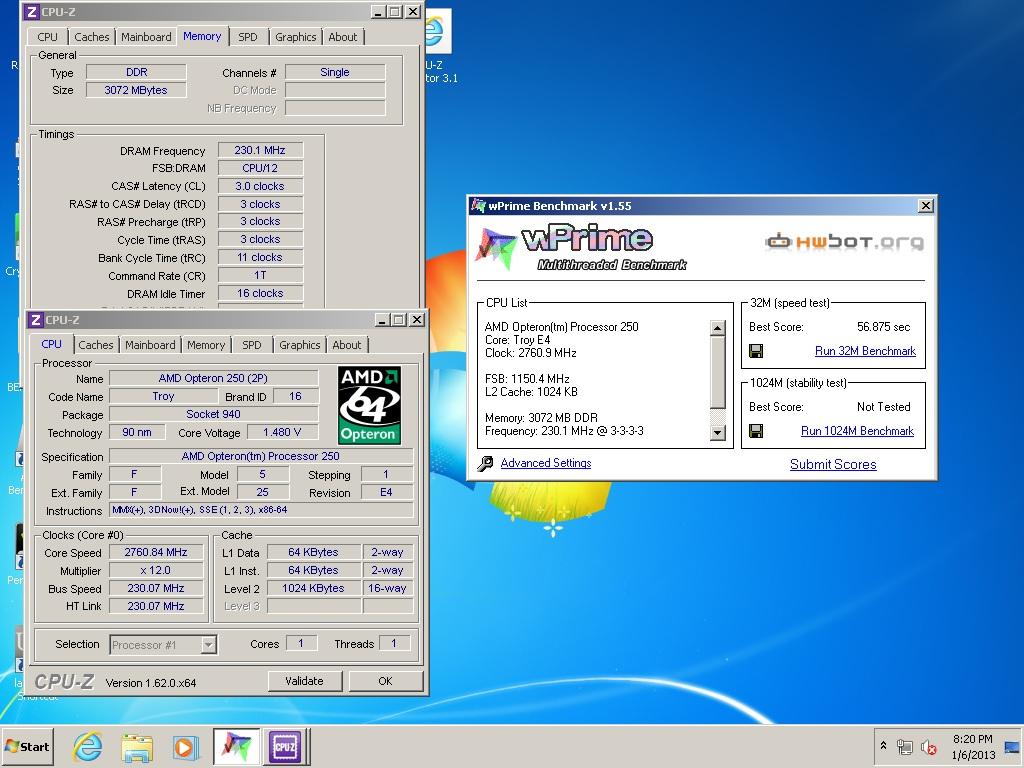The image size is (1024, 768).
Task: Open About tab in back CPU-Z window
Action: coord(342,37)
